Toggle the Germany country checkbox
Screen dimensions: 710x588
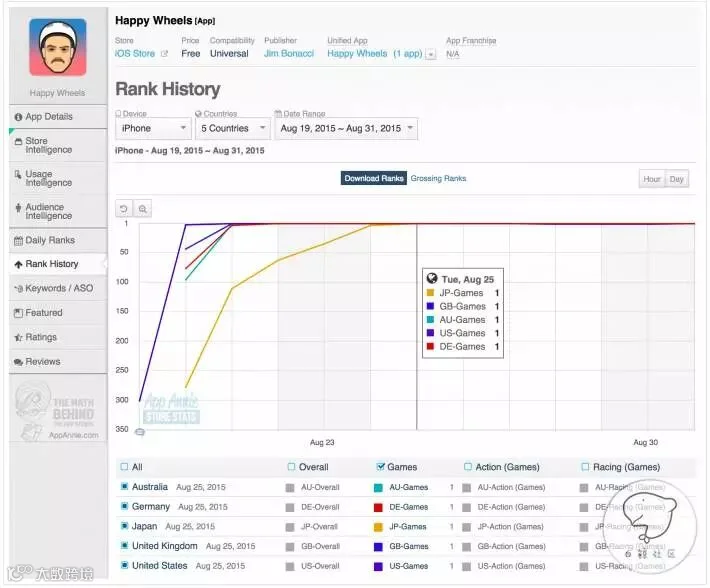[124, 506]
